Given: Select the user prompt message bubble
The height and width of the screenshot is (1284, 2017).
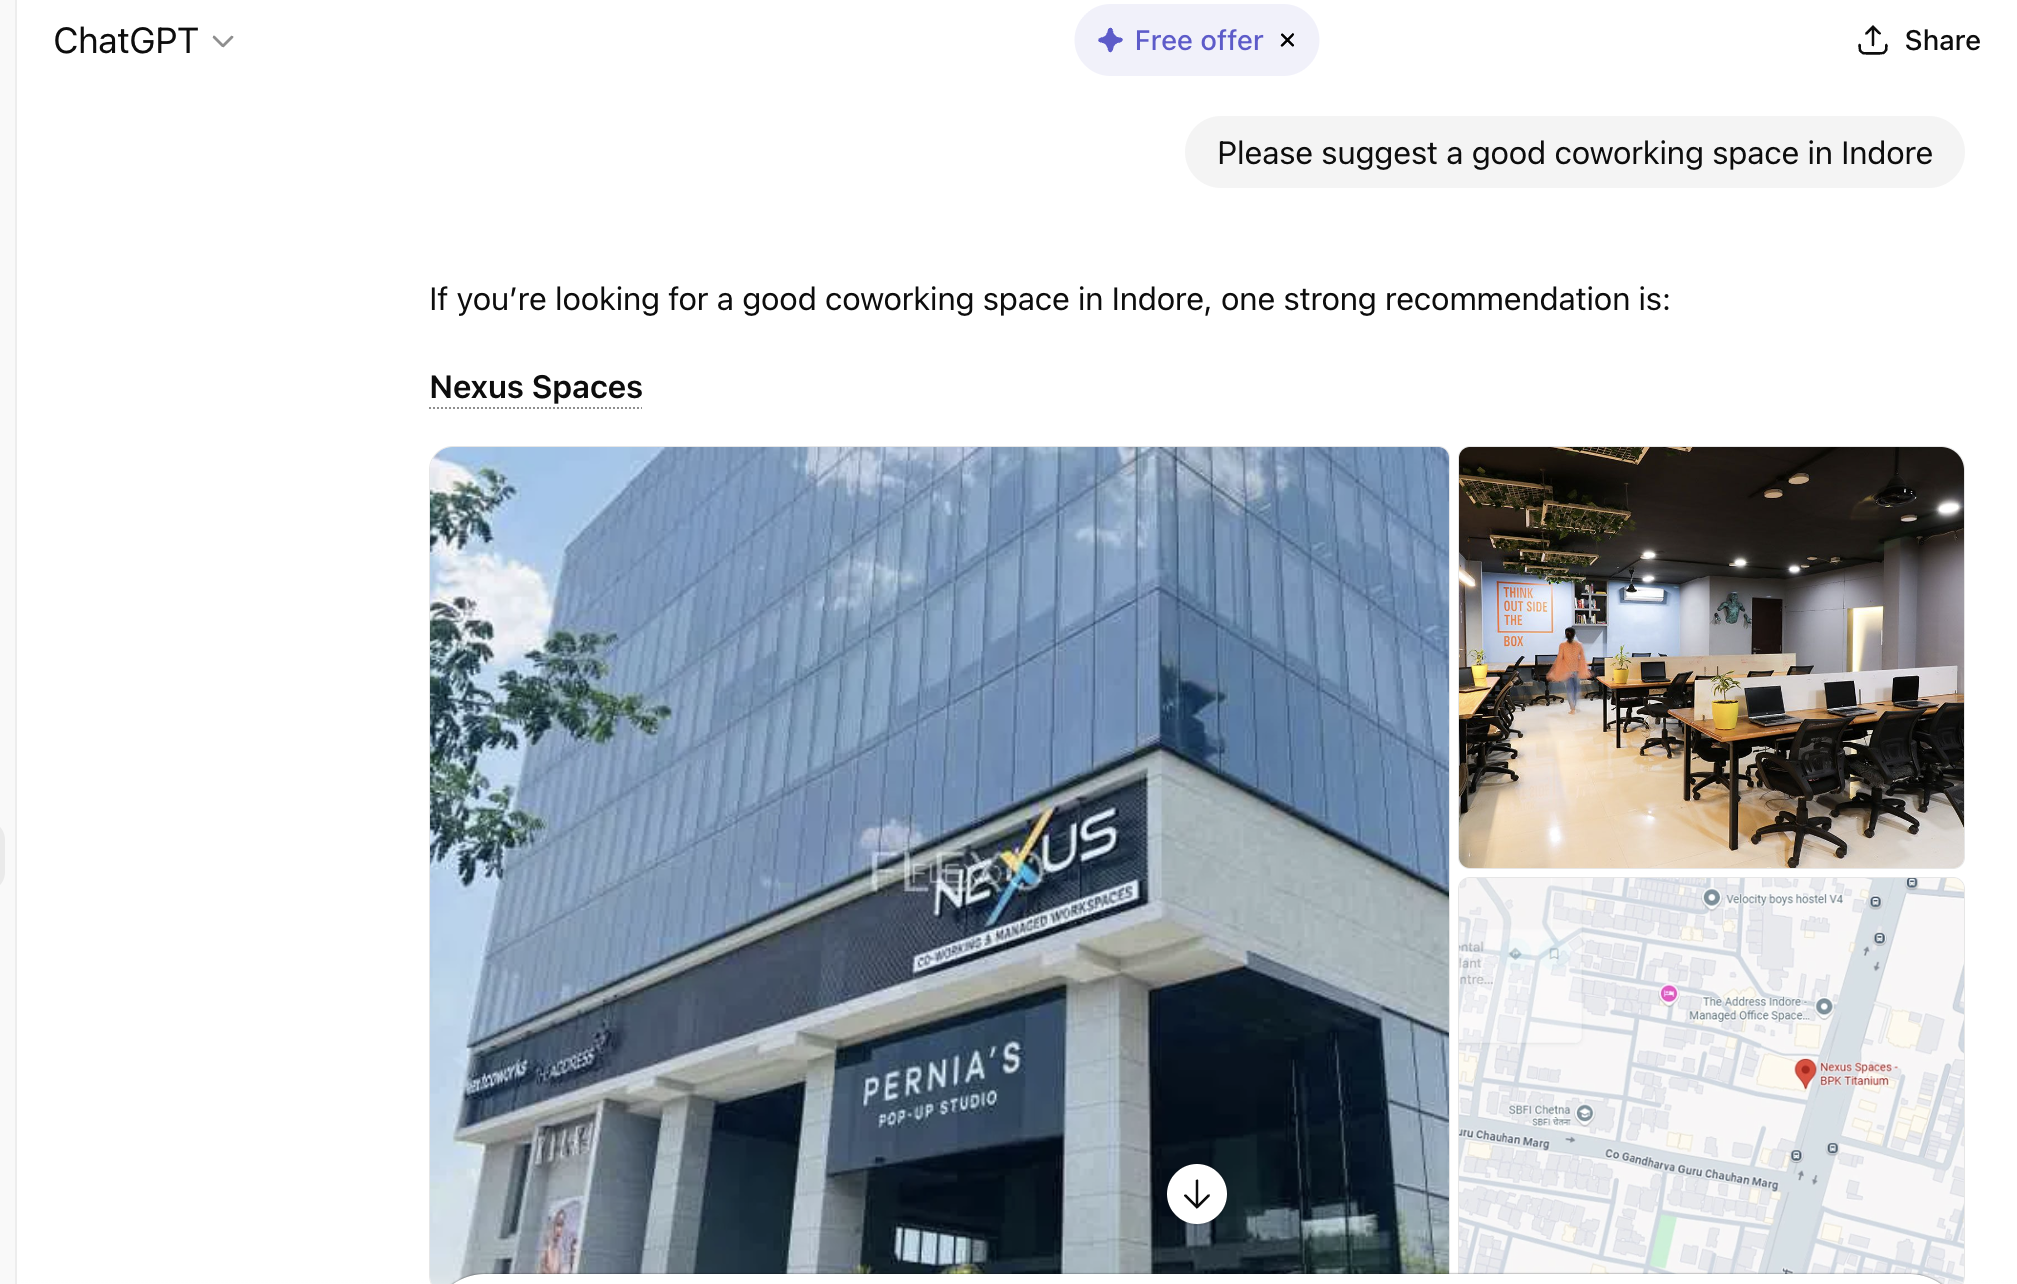Looking at the screenshot, I should pyautogui.click(x=1574, y=152).
